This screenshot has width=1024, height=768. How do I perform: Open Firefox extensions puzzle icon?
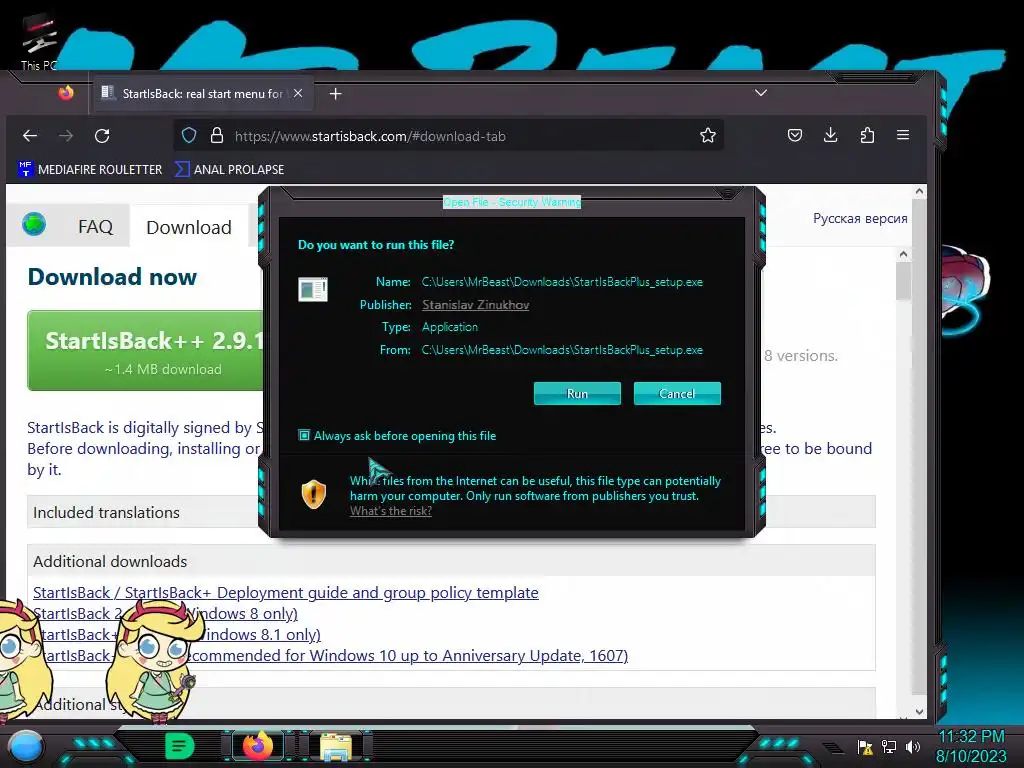[867, 135]
